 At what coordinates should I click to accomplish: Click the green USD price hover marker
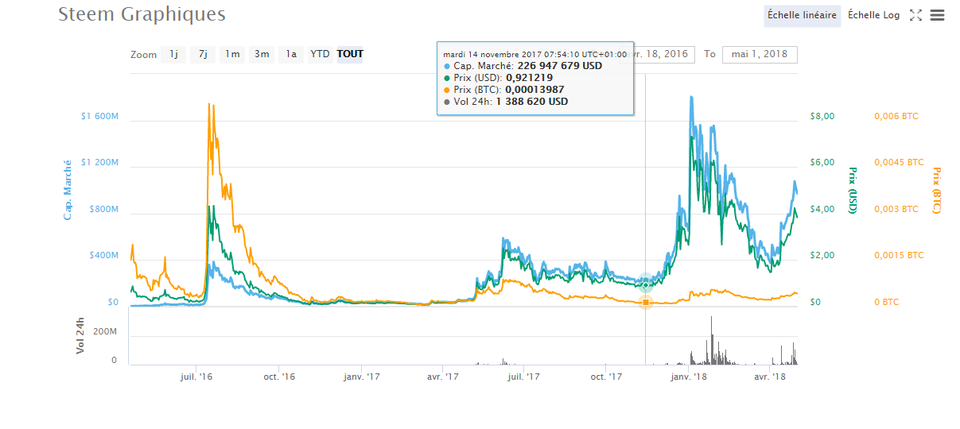pos(646,285)
